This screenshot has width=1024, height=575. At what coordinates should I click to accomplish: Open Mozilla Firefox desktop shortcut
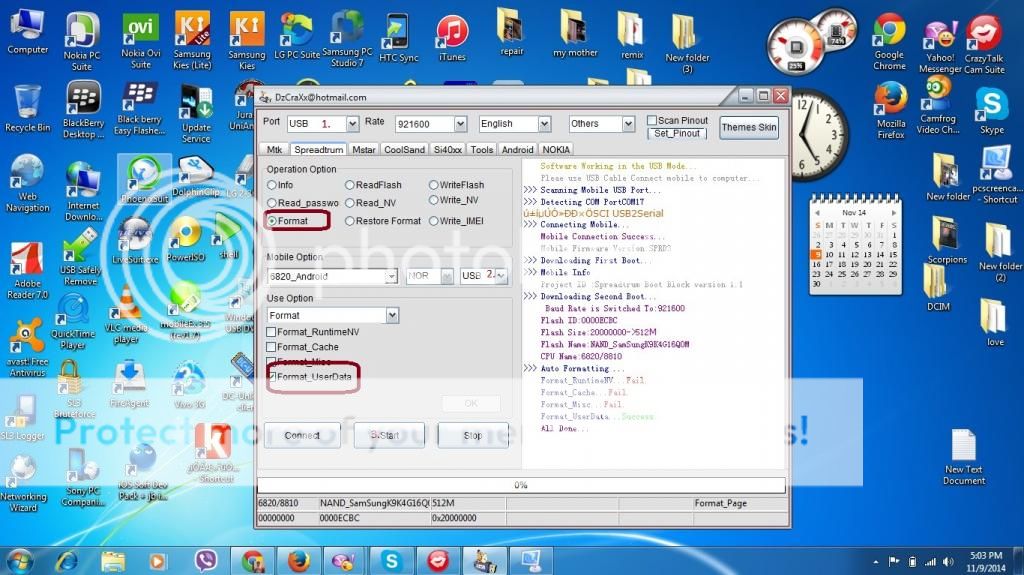pyautogui.click(x=890, y=104)
